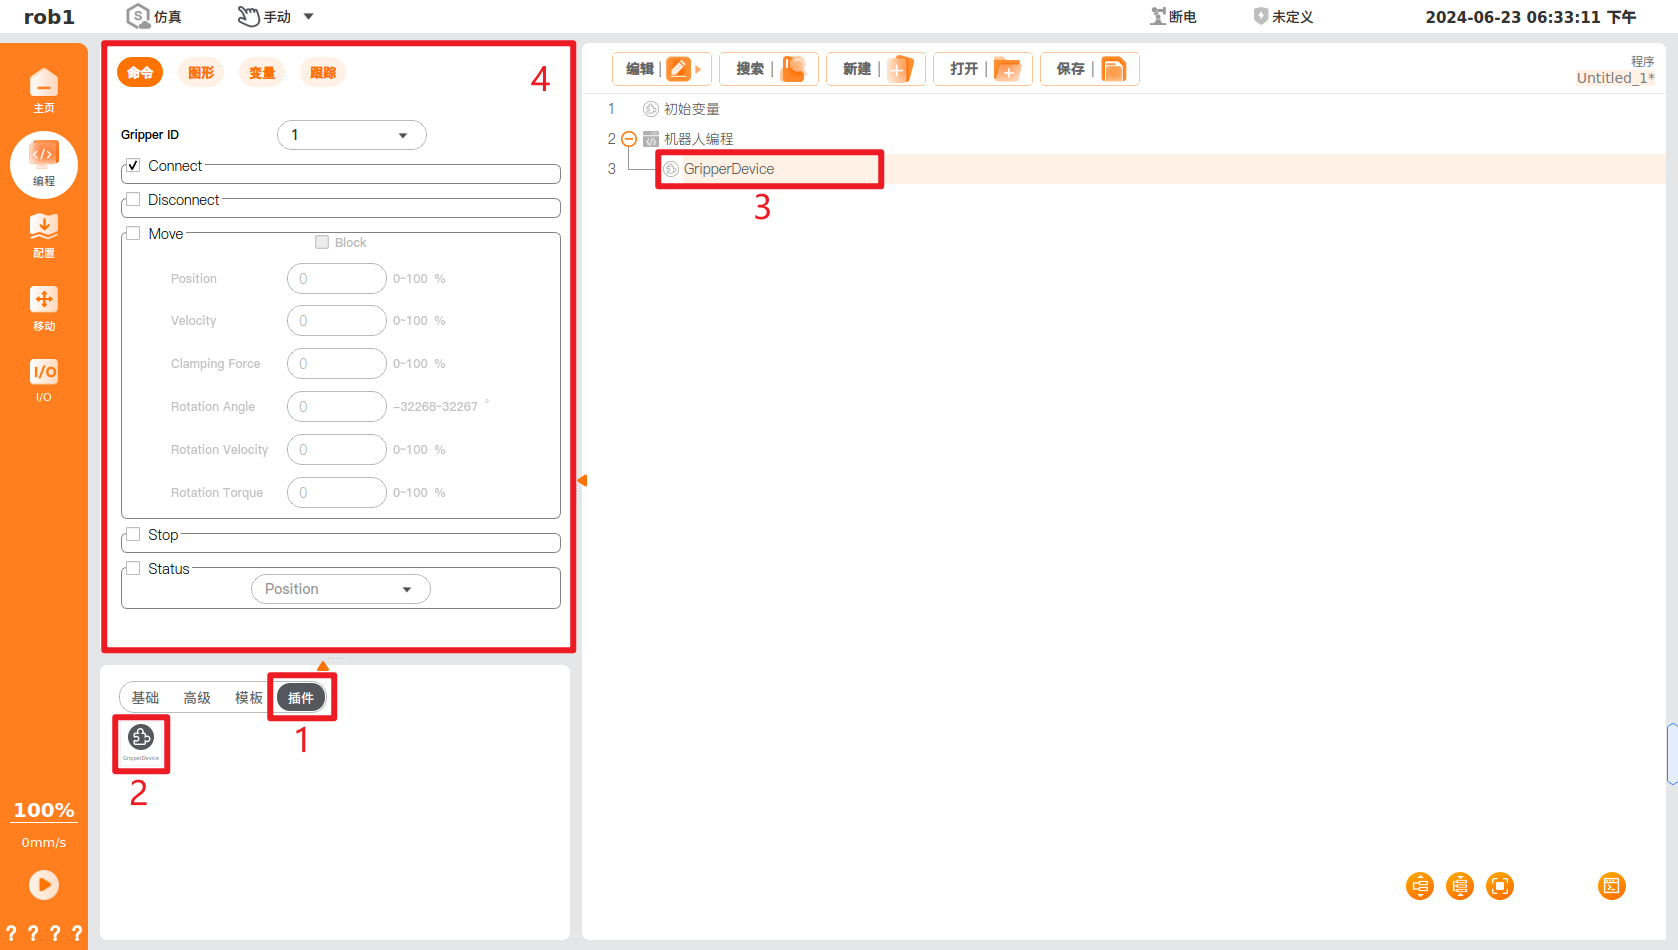Switch to the 基础 plugin category tab
Image resolution: width=1678 pixels, height=950 pixels.
pyautogui.click(x=145, y=697)
